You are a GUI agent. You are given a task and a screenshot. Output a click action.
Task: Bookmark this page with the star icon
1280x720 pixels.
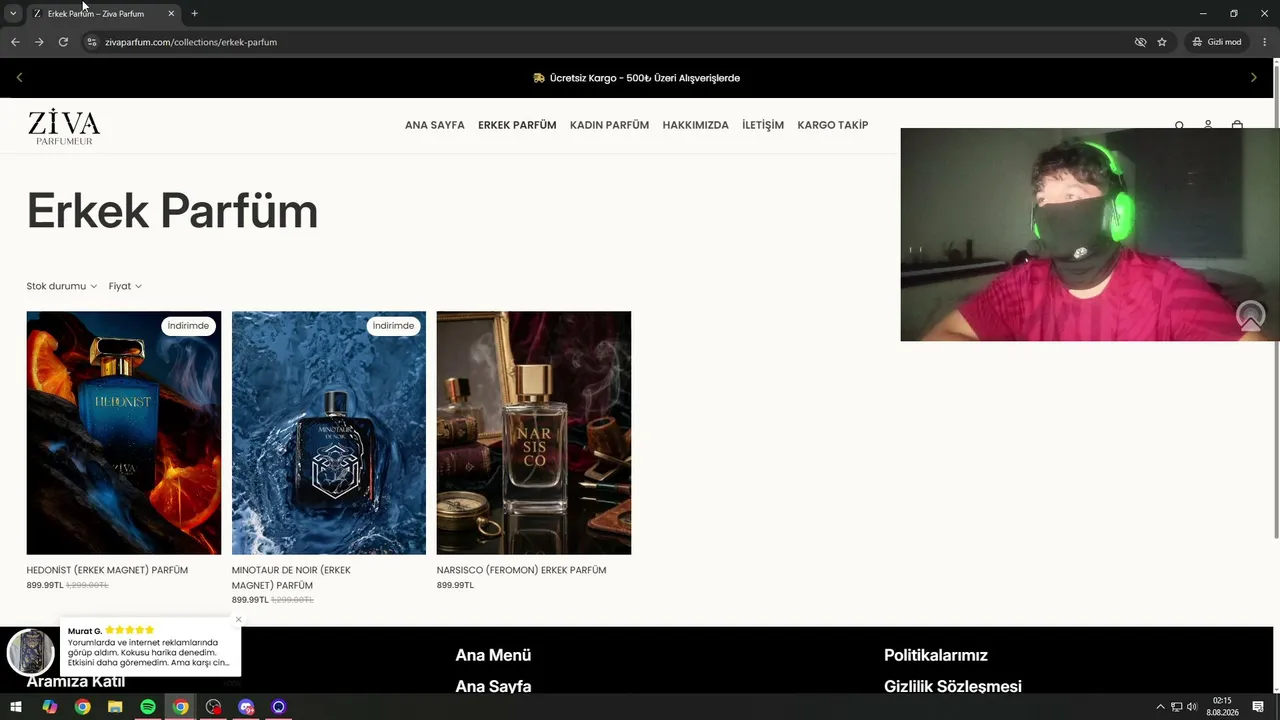(1162, 42)
